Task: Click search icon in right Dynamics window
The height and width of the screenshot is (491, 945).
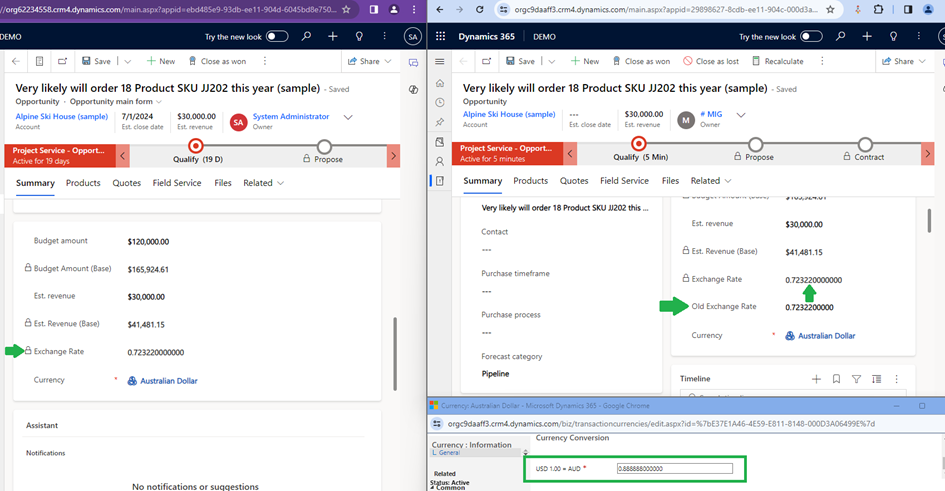Action: point(840,36)
